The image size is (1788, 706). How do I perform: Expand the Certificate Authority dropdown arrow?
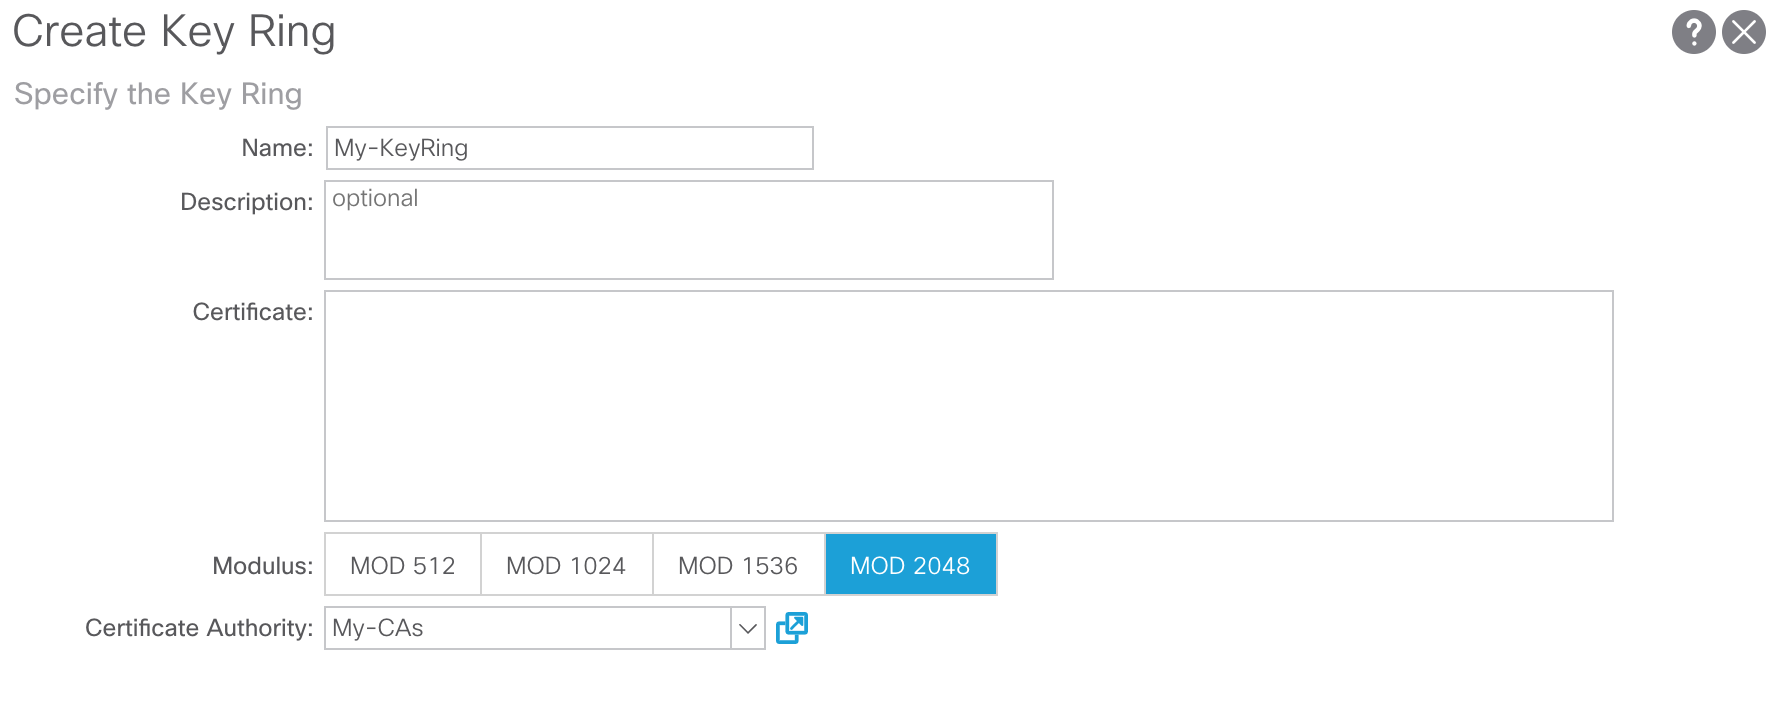[747, 628]
